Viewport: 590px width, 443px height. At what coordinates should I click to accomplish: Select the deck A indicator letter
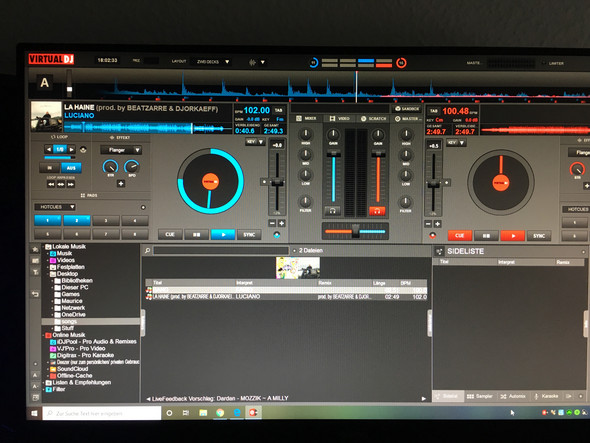(x=44, y=82)
